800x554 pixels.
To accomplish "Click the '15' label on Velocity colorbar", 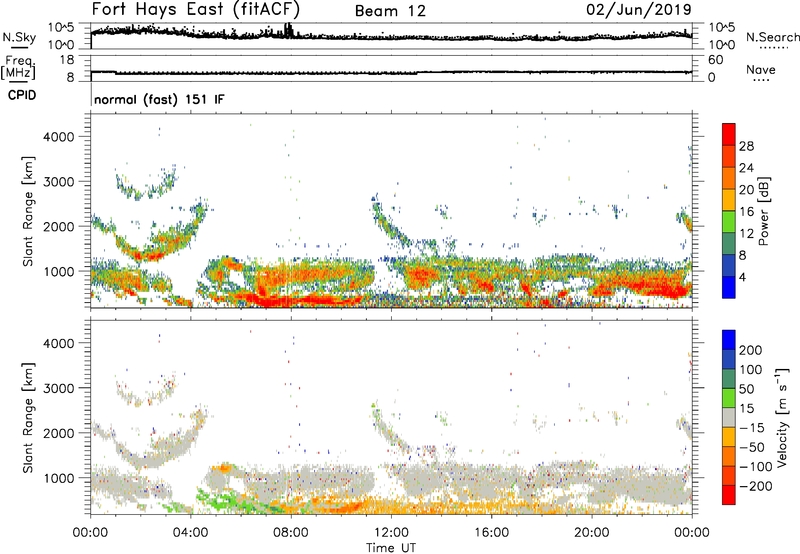I will click(746, 408).
